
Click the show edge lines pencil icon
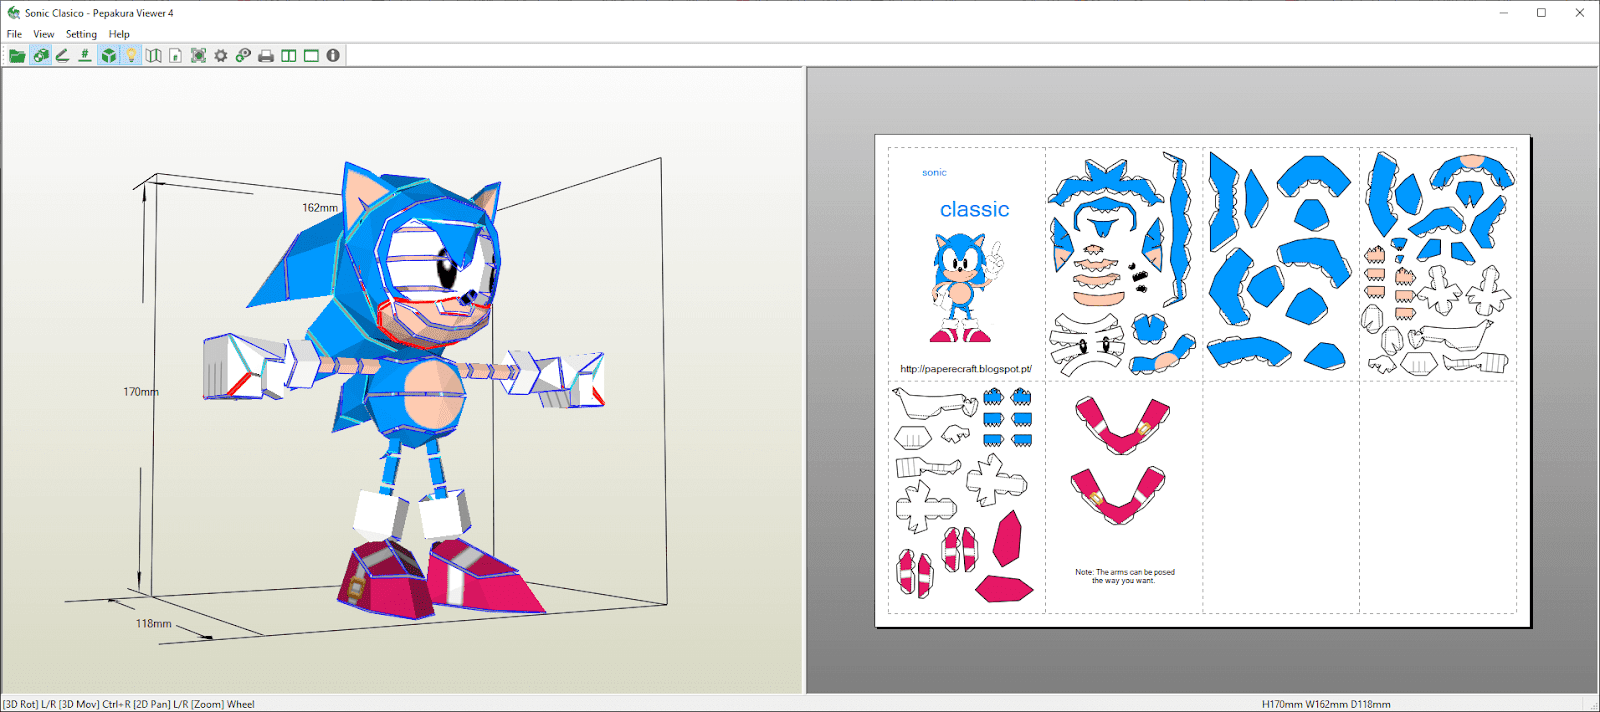62,56
